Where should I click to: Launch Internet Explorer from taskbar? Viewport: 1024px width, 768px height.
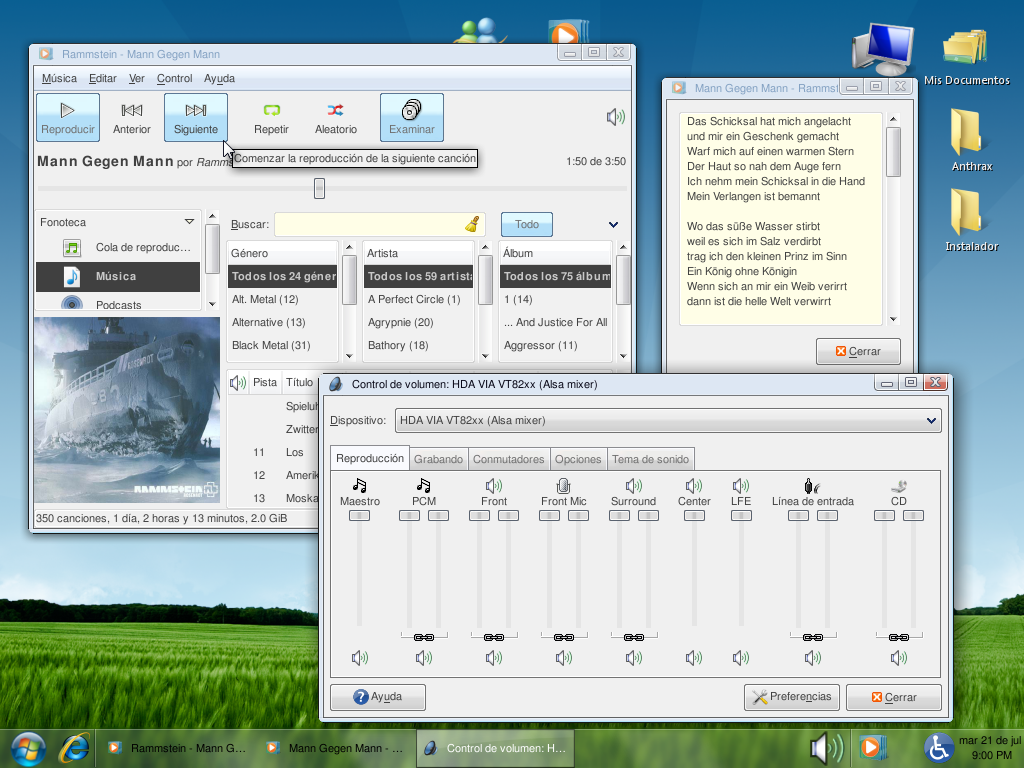click(74, 748)
